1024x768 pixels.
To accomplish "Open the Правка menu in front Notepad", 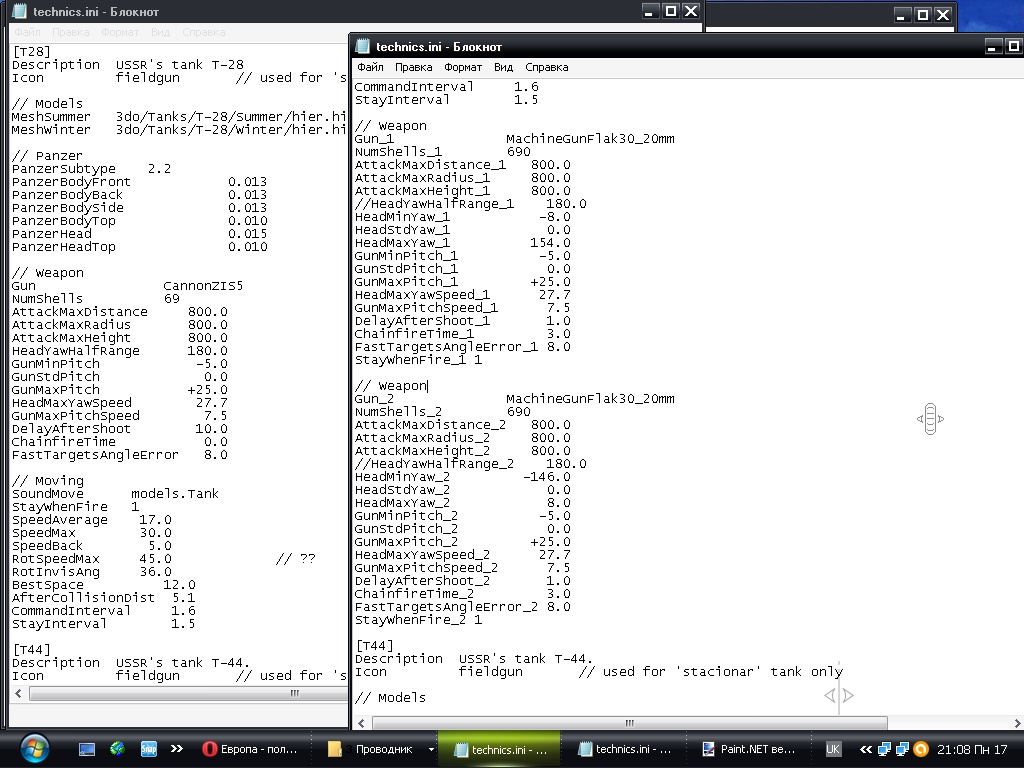I will point(413,67).
